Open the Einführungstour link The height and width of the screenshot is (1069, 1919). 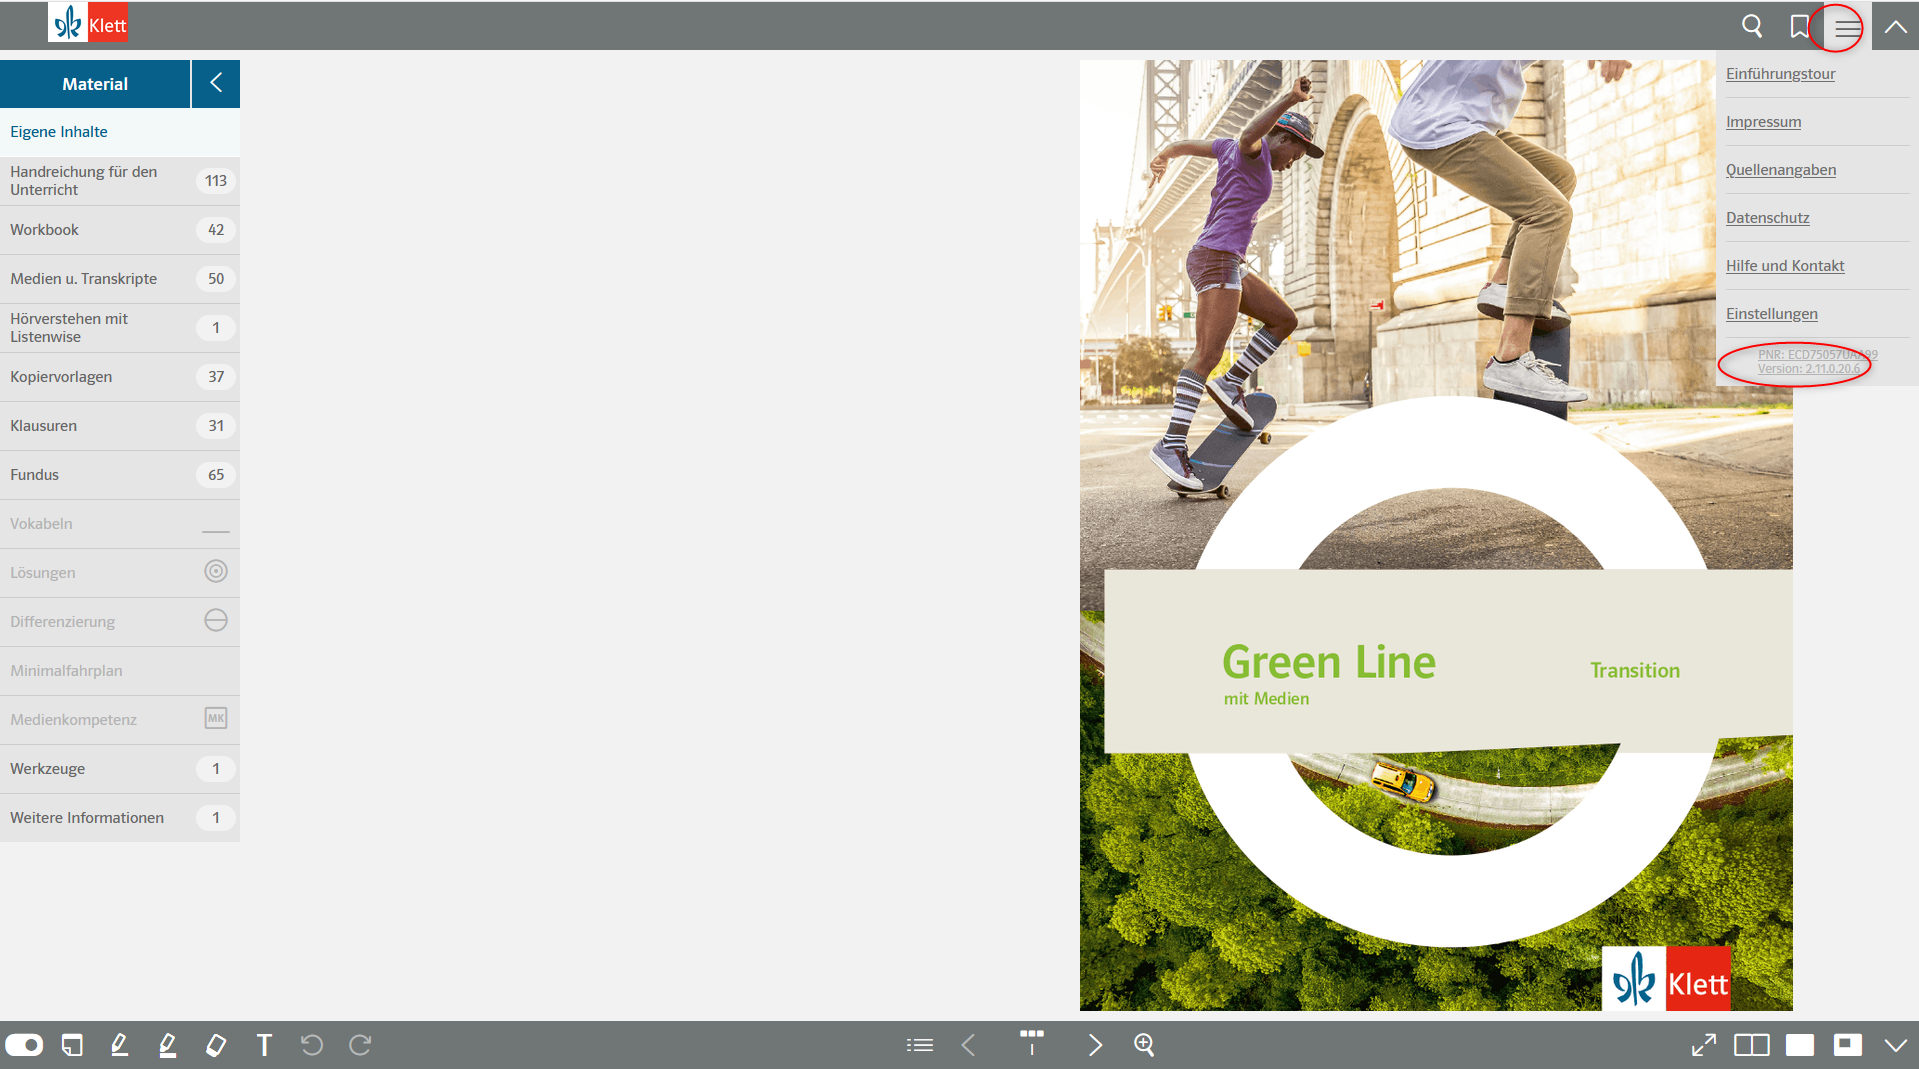tap(1780, 74)
